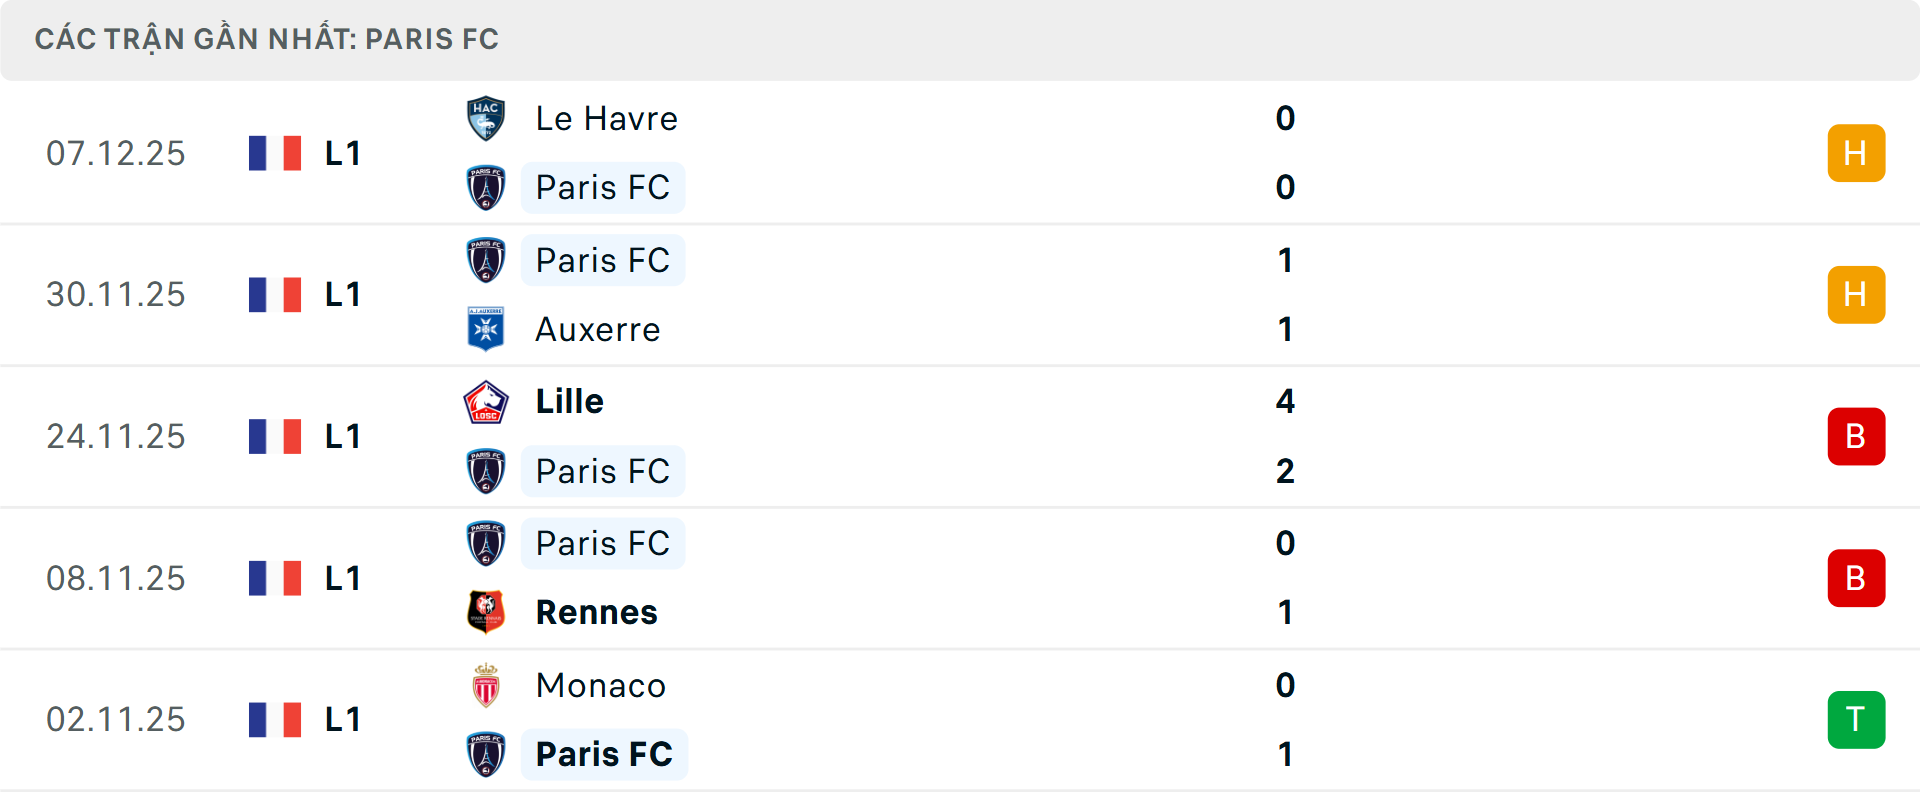
Task: Click Paris FC crest in Le Havre match
Action: (x=486, y=188)
